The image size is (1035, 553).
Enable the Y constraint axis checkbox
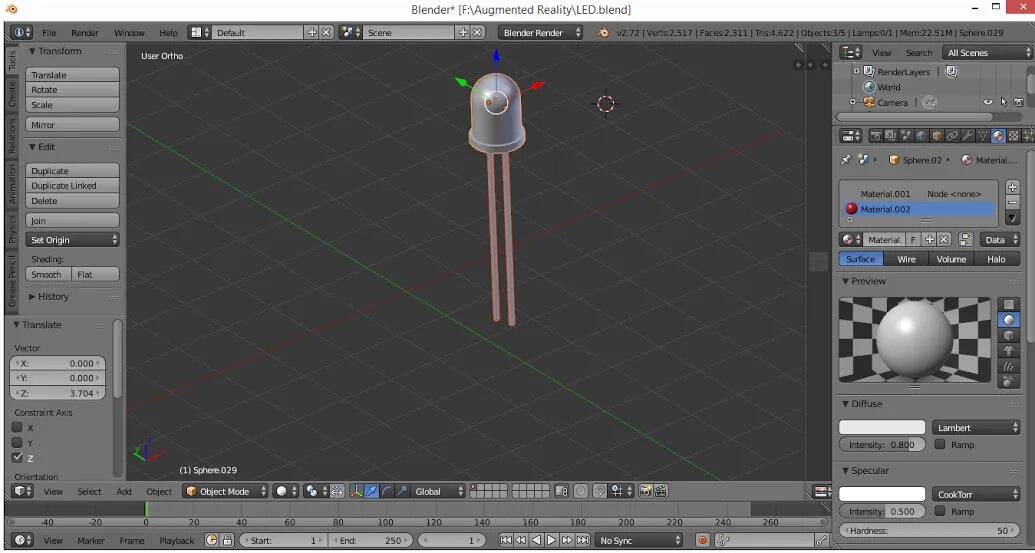17,443
